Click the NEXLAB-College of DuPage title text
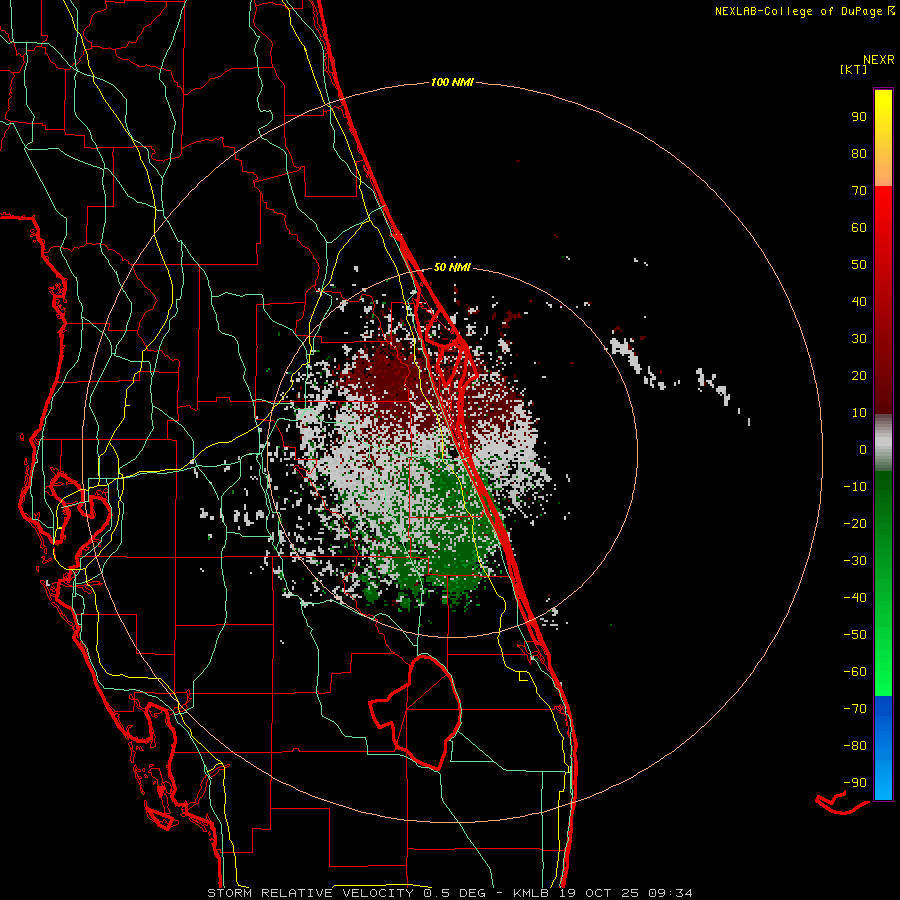The width and height of the screenshot is (900, 900). coord(799,11)
